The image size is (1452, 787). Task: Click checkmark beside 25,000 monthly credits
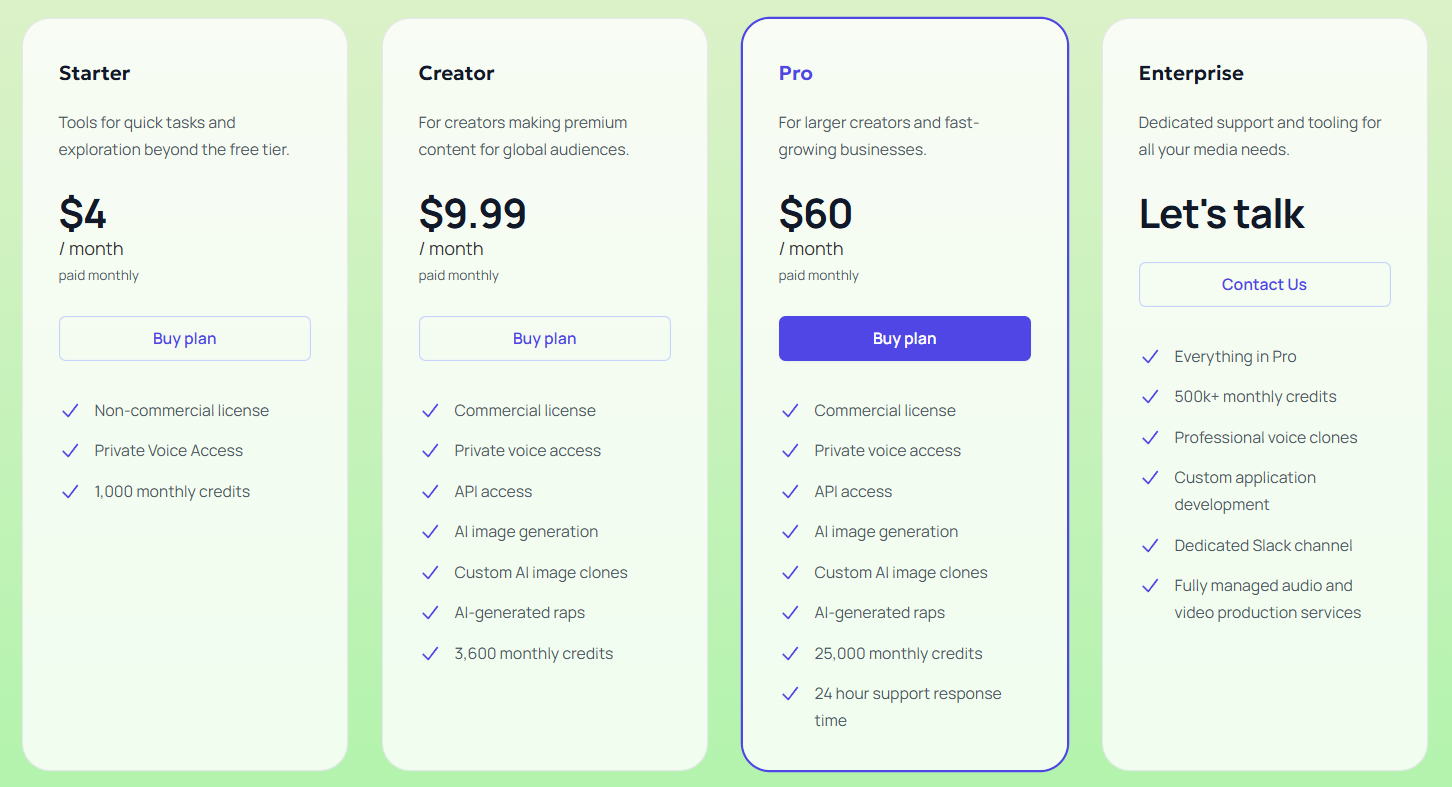[x=790, y=654]
